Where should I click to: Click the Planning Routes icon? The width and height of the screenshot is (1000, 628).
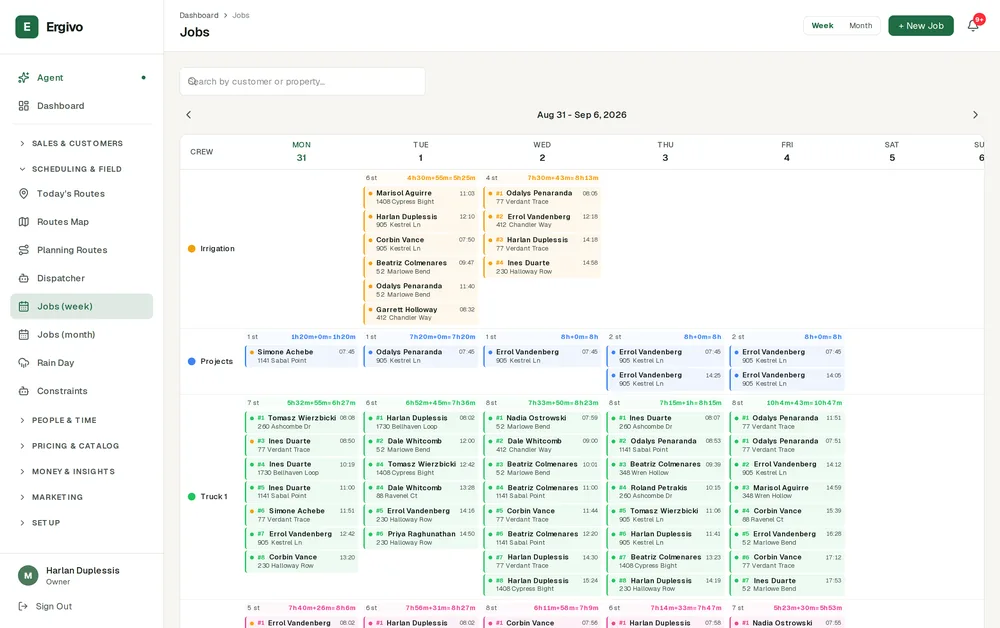click(24, 250)
